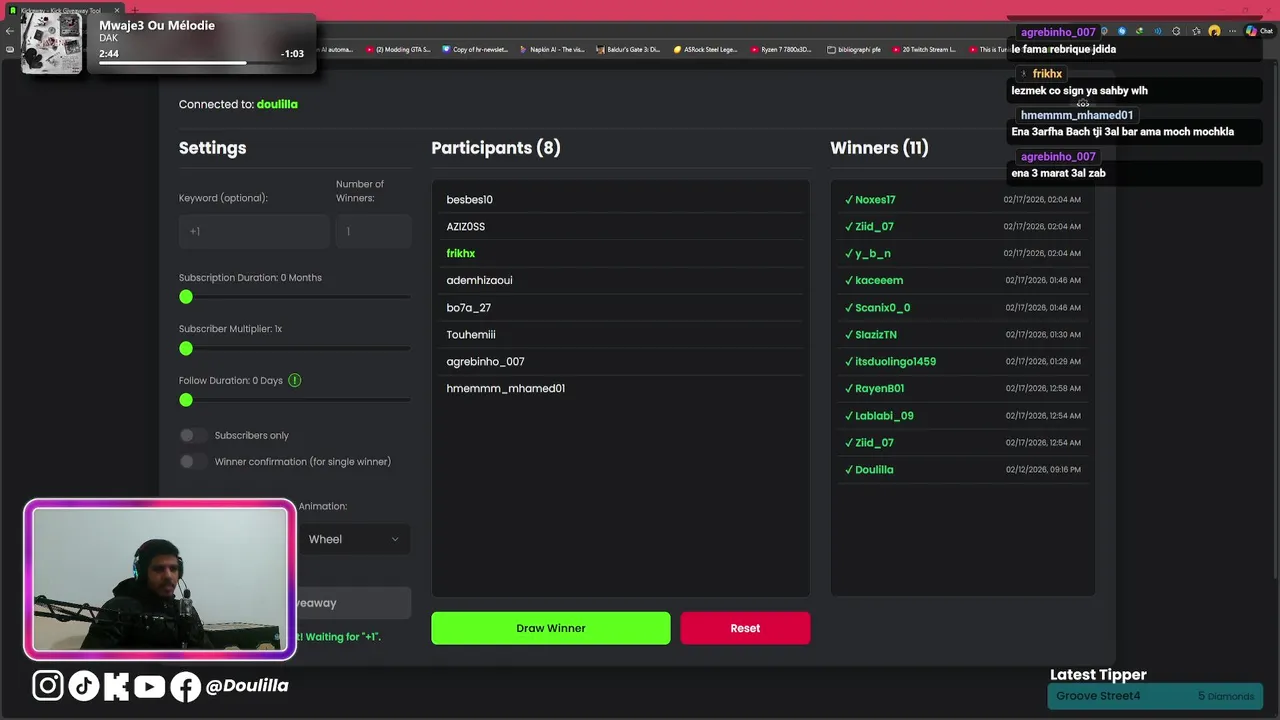Select participant ademhizaoui
The height and width of the screenshot is (720, 1280).
(620, 280)
